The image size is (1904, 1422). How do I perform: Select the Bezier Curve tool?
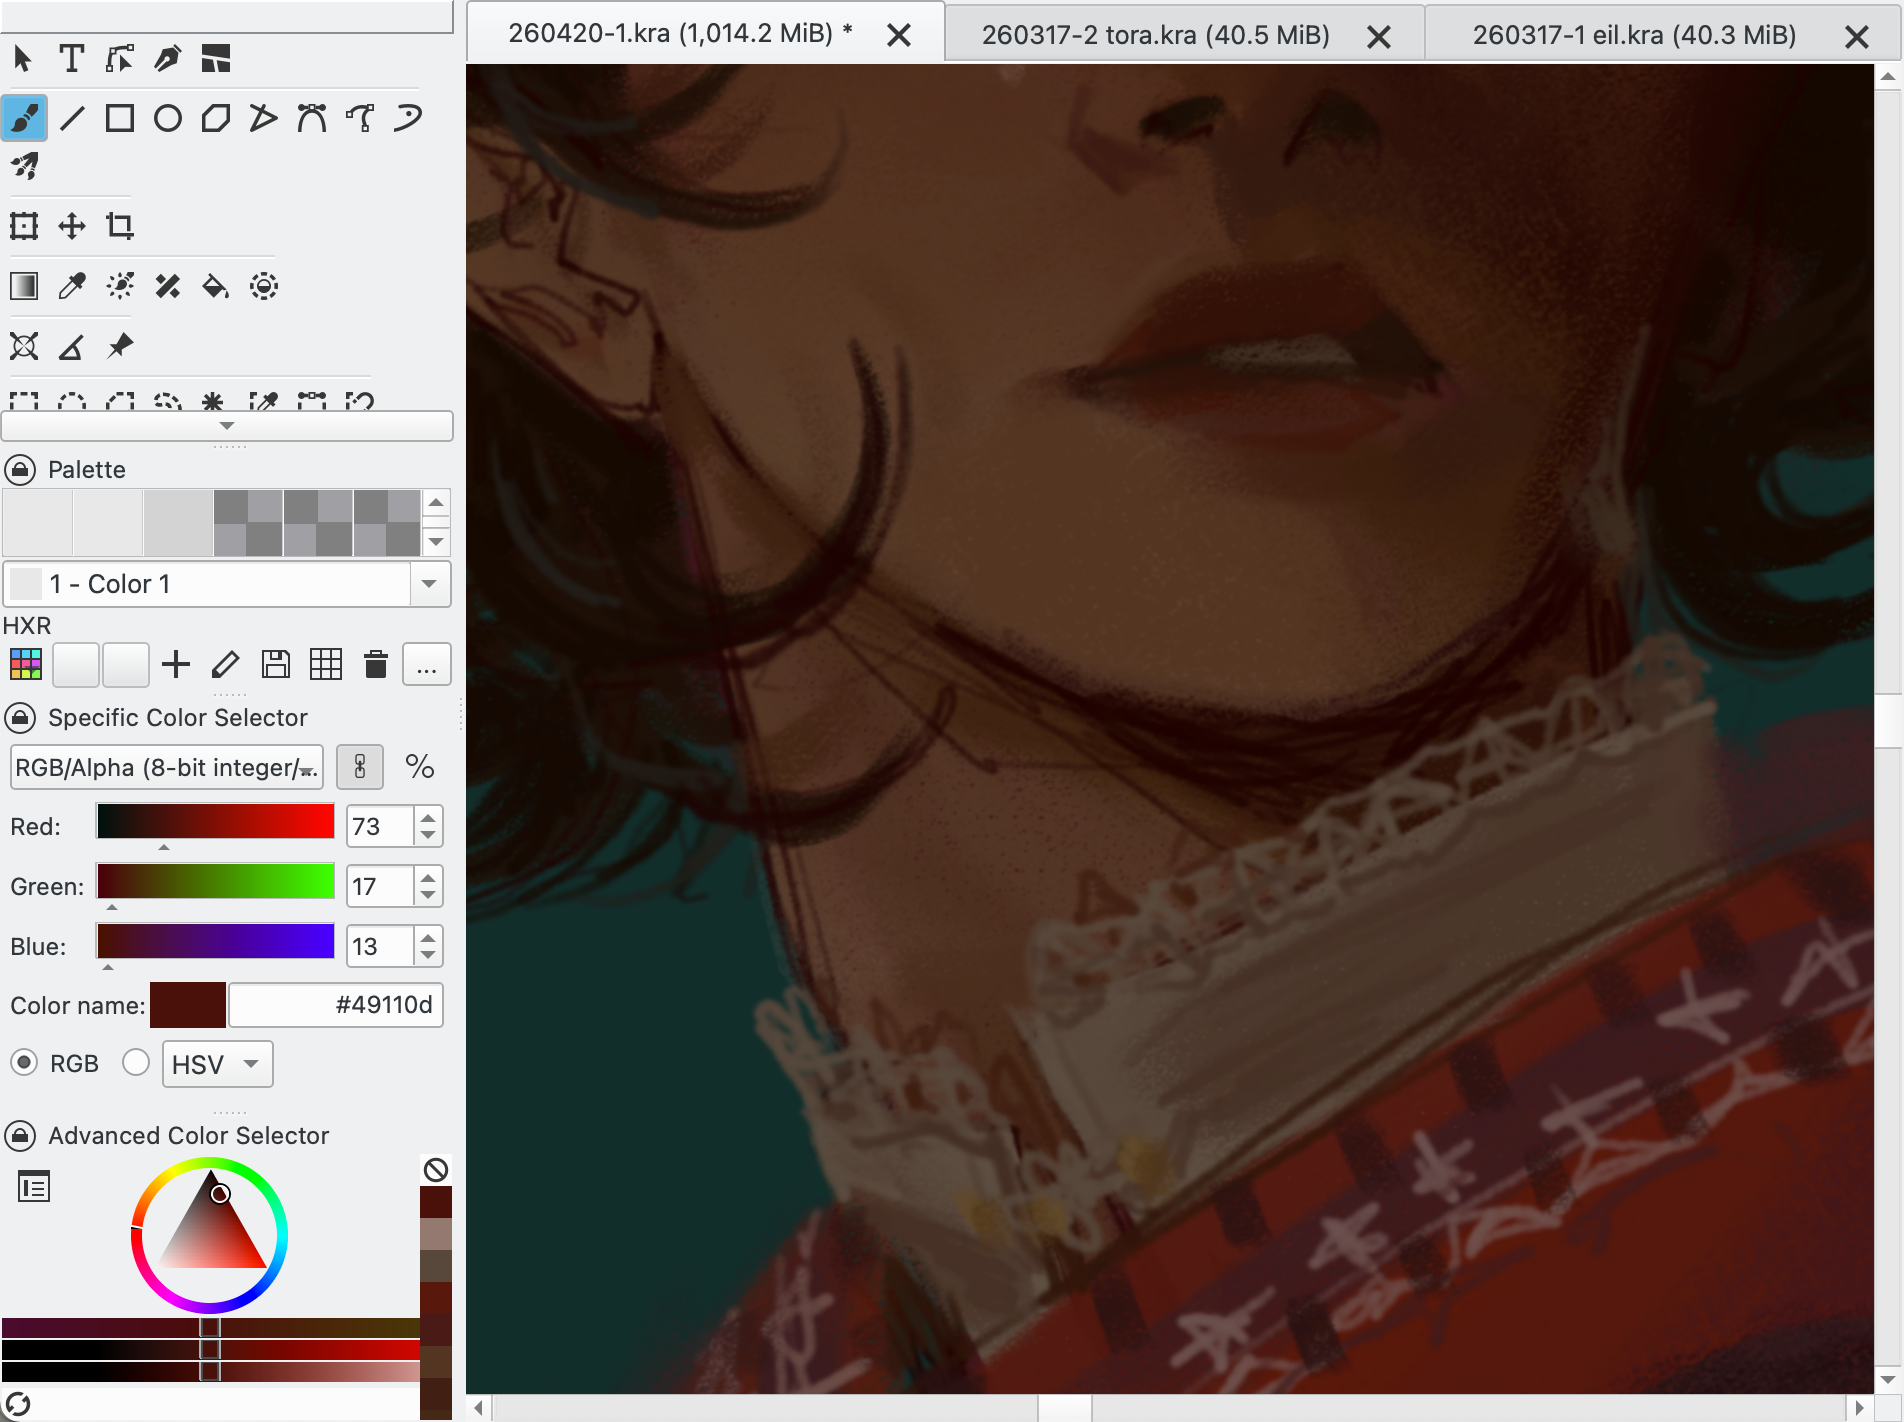click(x=312, y=118)
